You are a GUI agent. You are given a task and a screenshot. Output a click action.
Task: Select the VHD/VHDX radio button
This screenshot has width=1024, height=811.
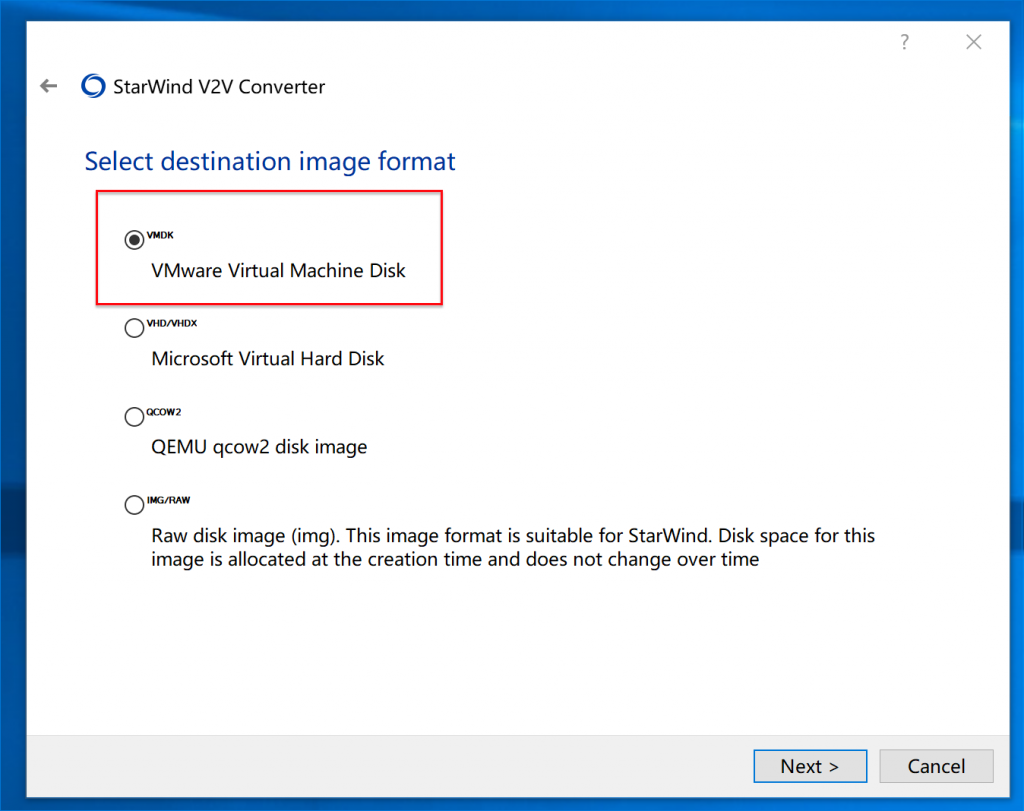coord(134,328)
